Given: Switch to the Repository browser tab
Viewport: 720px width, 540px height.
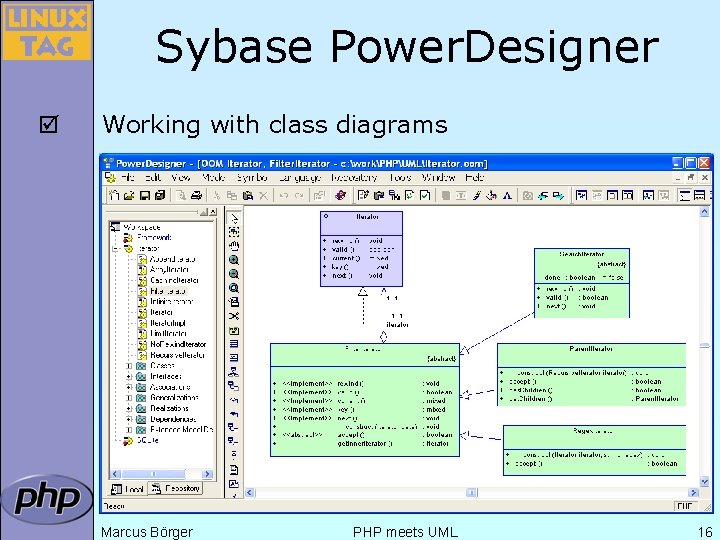Looking at the screenshot, I should point(176,488).
